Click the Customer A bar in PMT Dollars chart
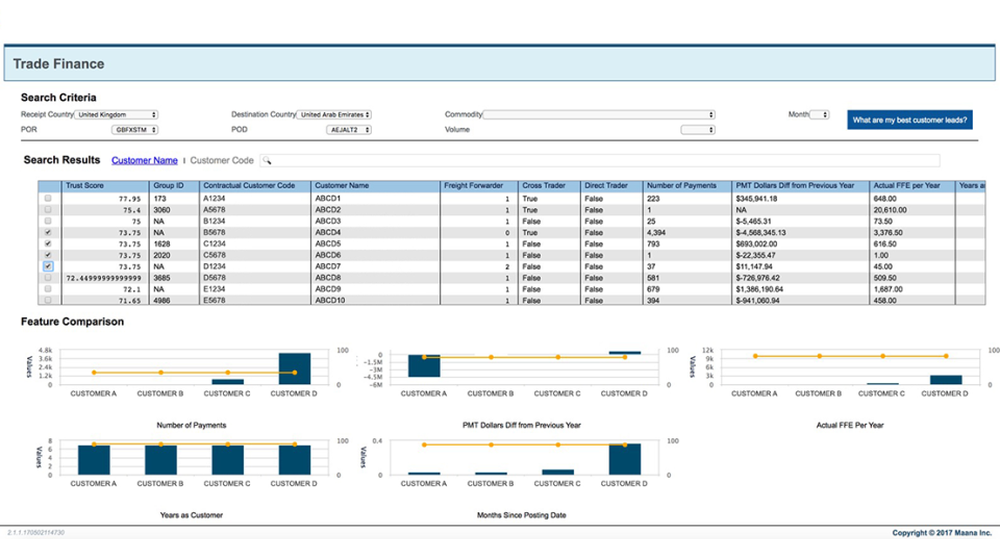Image resolution: width=1000 pixels, height=539 pixels. point(424,366)
